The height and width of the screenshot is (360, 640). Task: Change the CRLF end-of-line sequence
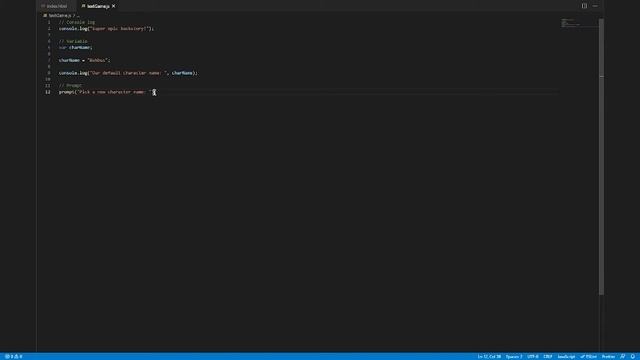pos(548,356)
